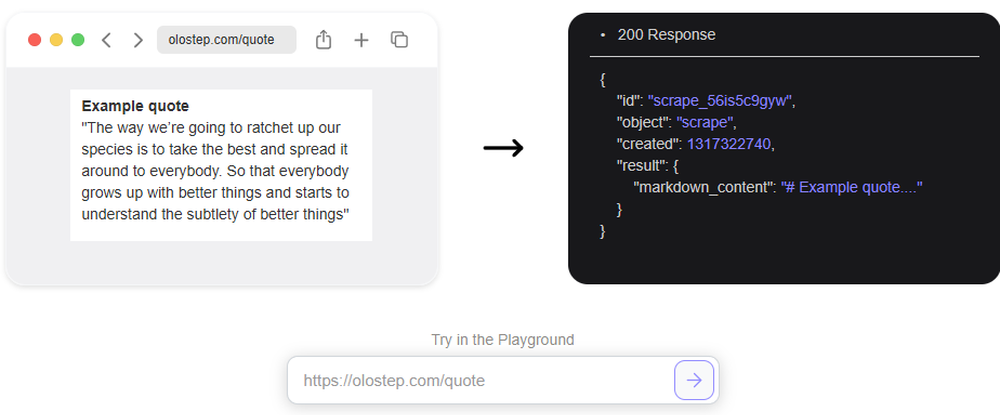Click the "200 Response" header text
This screenshot has height=415, width=1000.
666,34
